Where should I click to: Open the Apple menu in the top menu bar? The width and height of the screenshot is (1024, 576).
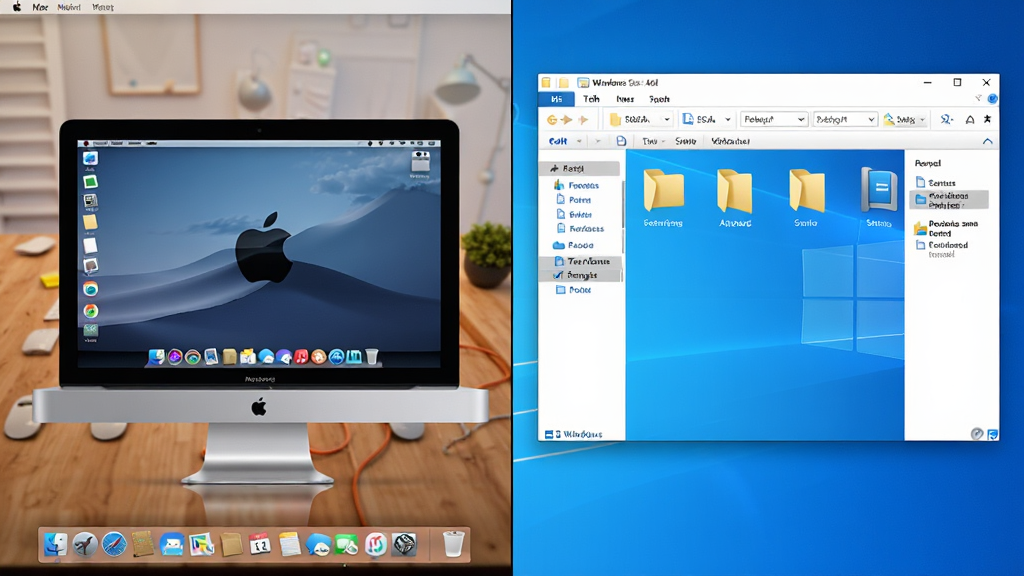17,7
